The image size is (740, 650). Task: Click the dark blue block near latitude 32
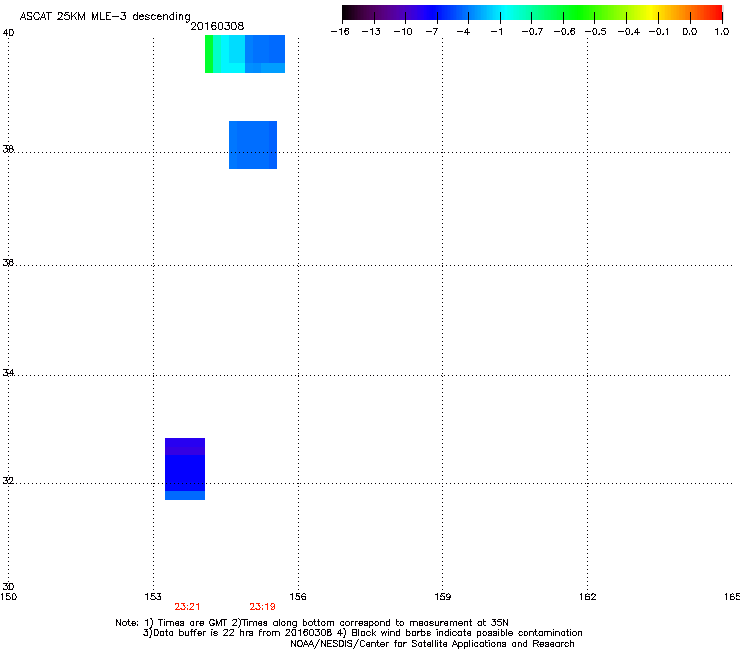185,473
